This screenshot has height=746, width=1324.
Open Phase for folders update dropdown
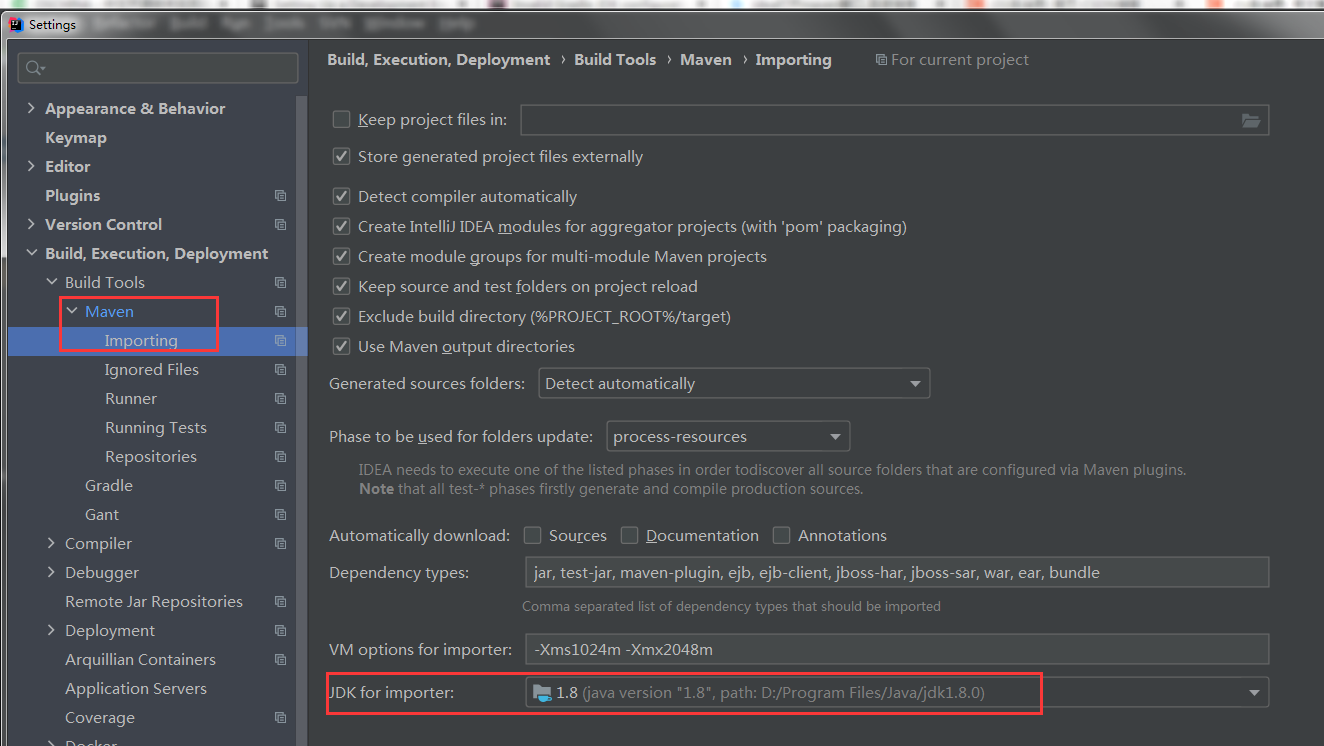pyautogui.click(x=728, y=437)
